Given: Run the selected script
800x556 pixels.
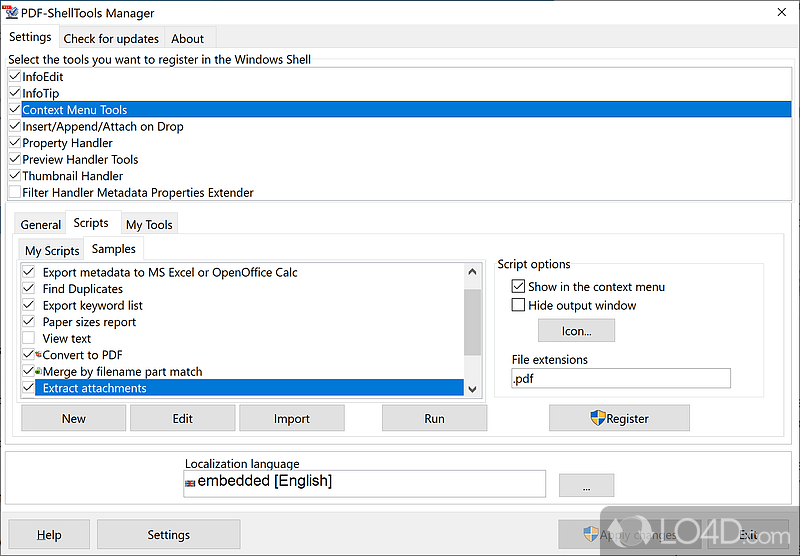Looking at the screenshot, I should pyautogui.click(x=435, y=418).
